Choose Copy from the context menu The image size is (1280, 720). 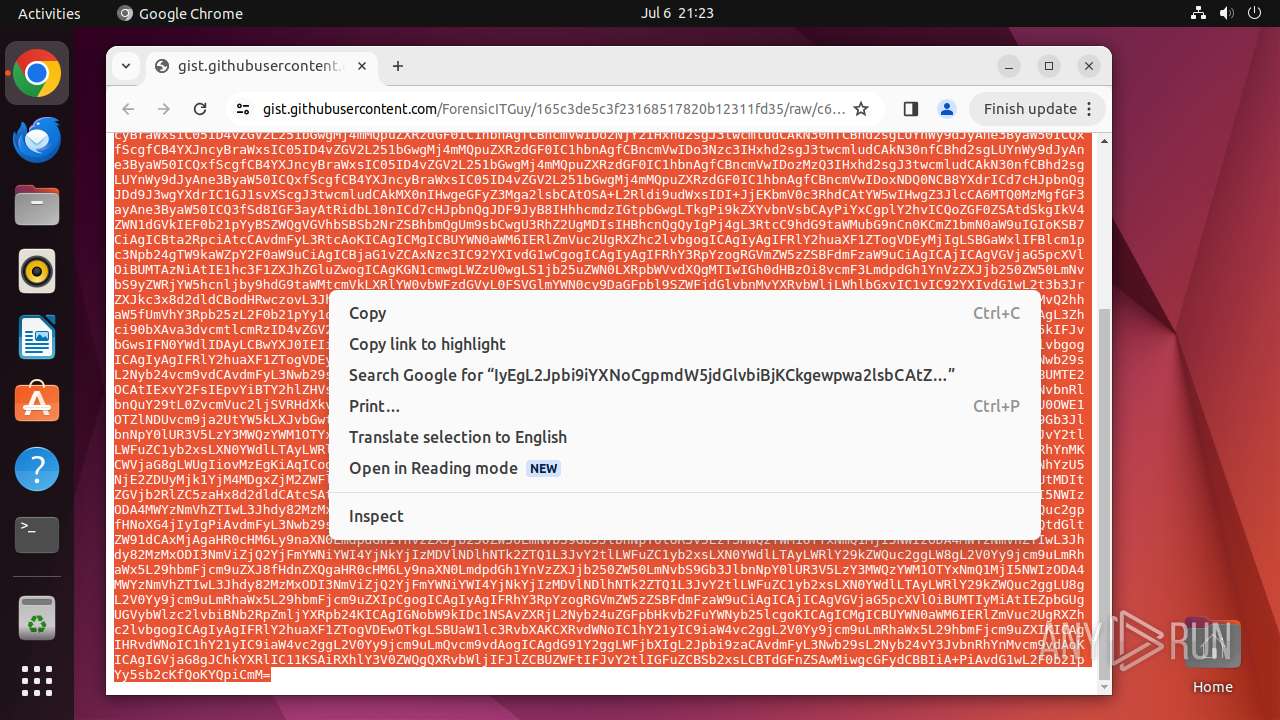pos(684,313)
